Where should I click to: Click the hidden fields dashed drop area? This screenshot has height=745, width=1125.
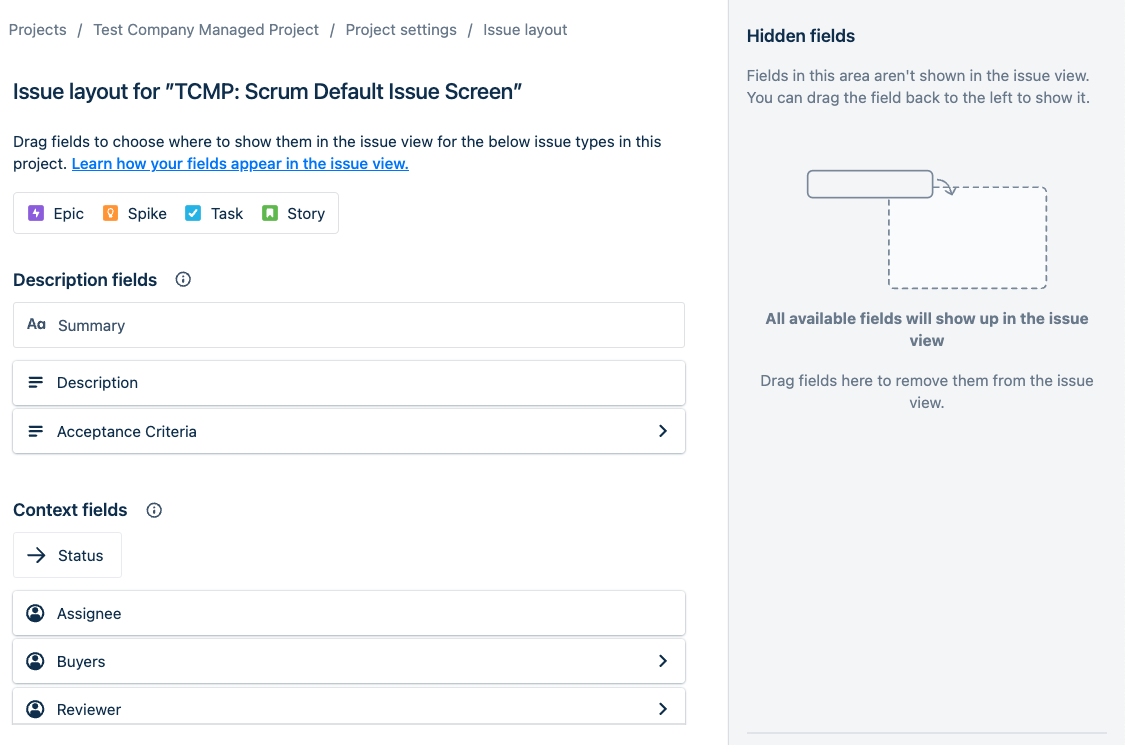pyautogui.click(x=967, y=238)
